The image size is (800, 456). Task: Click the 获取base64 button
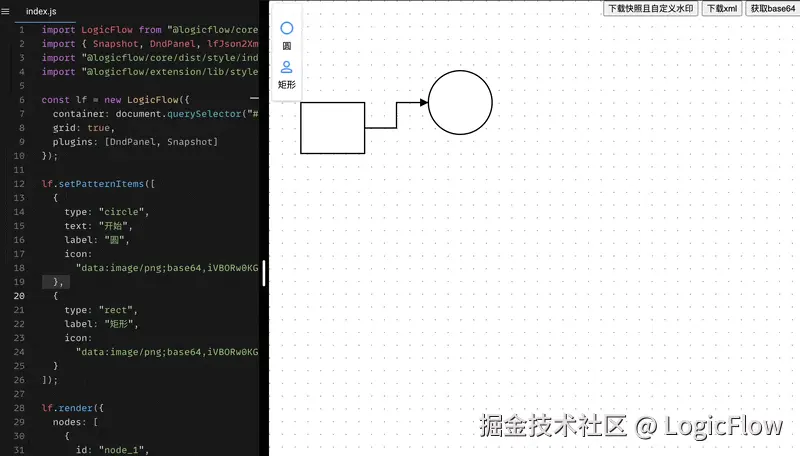tap(772, 9)
